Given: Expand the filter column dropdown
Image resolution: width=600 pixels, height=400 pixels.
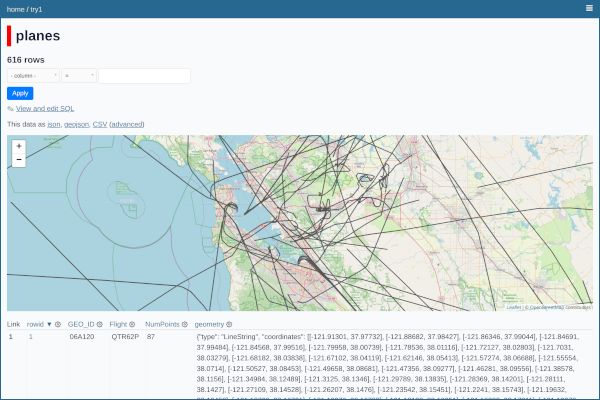Looking at the screenshot, I should 33,76.
